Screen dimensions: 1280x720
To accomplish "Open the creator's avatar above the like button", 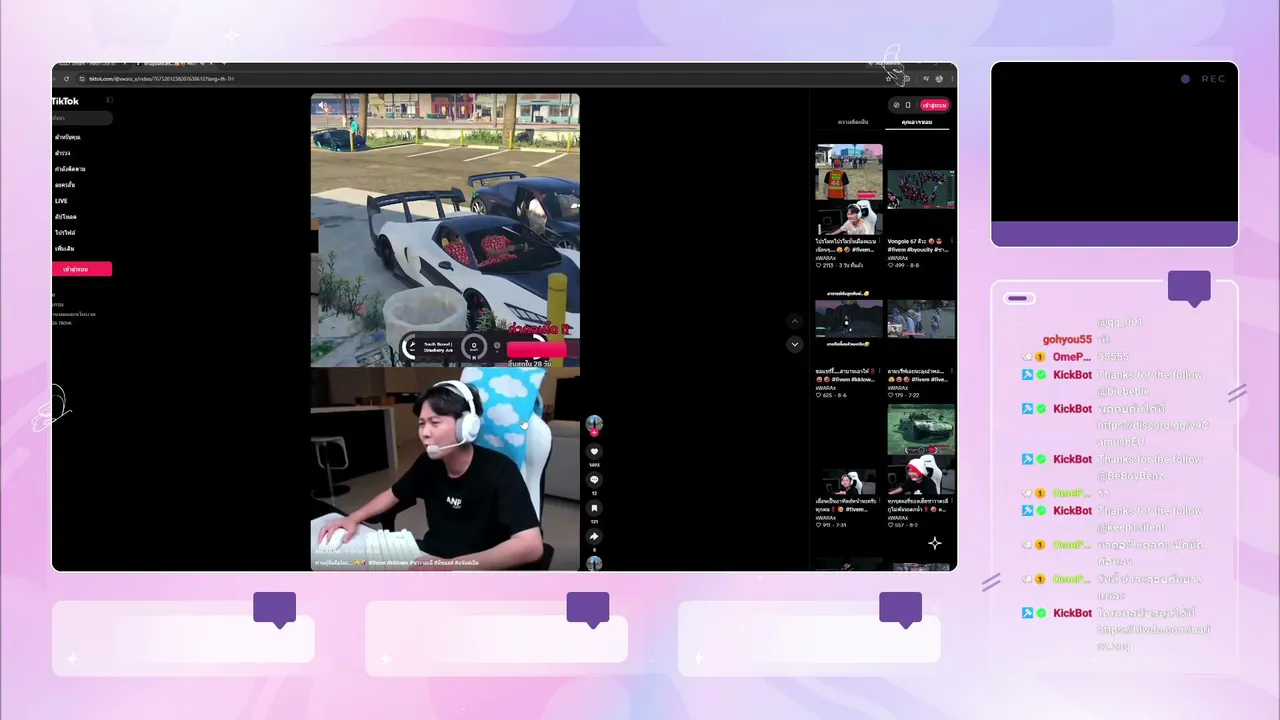I will click(x=594, y=424).
